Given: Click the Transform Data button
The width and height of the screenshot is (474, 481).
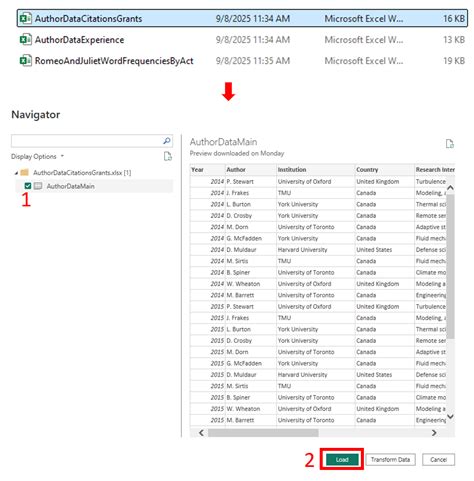Looking at the screenshot, I should click(390, 460).
